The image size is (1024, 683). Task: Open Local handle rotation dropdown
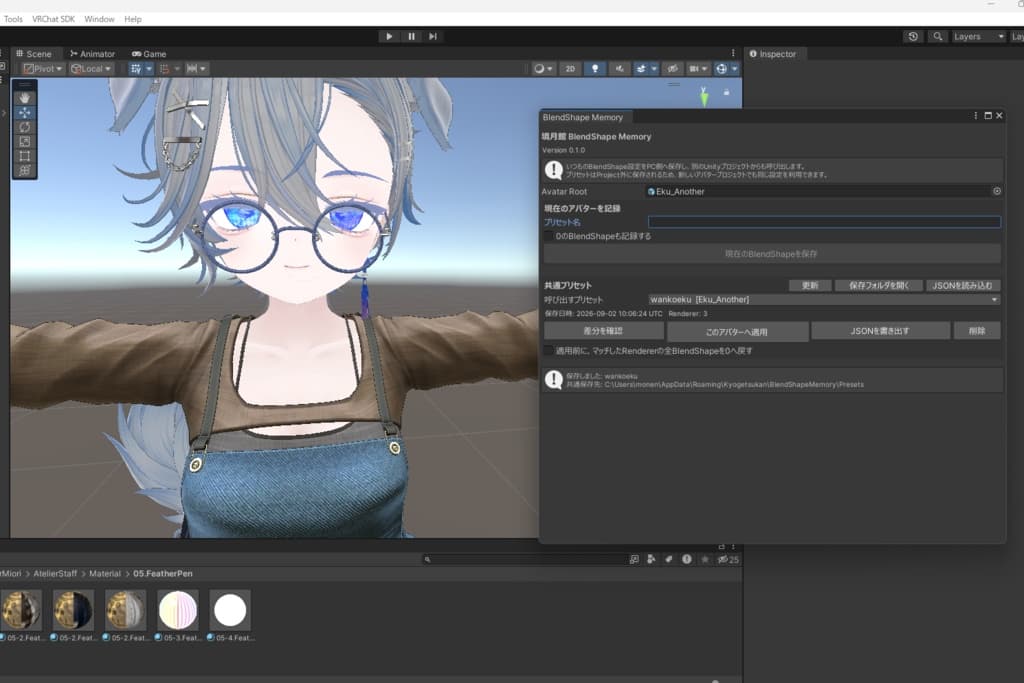(x=91, y=69)
